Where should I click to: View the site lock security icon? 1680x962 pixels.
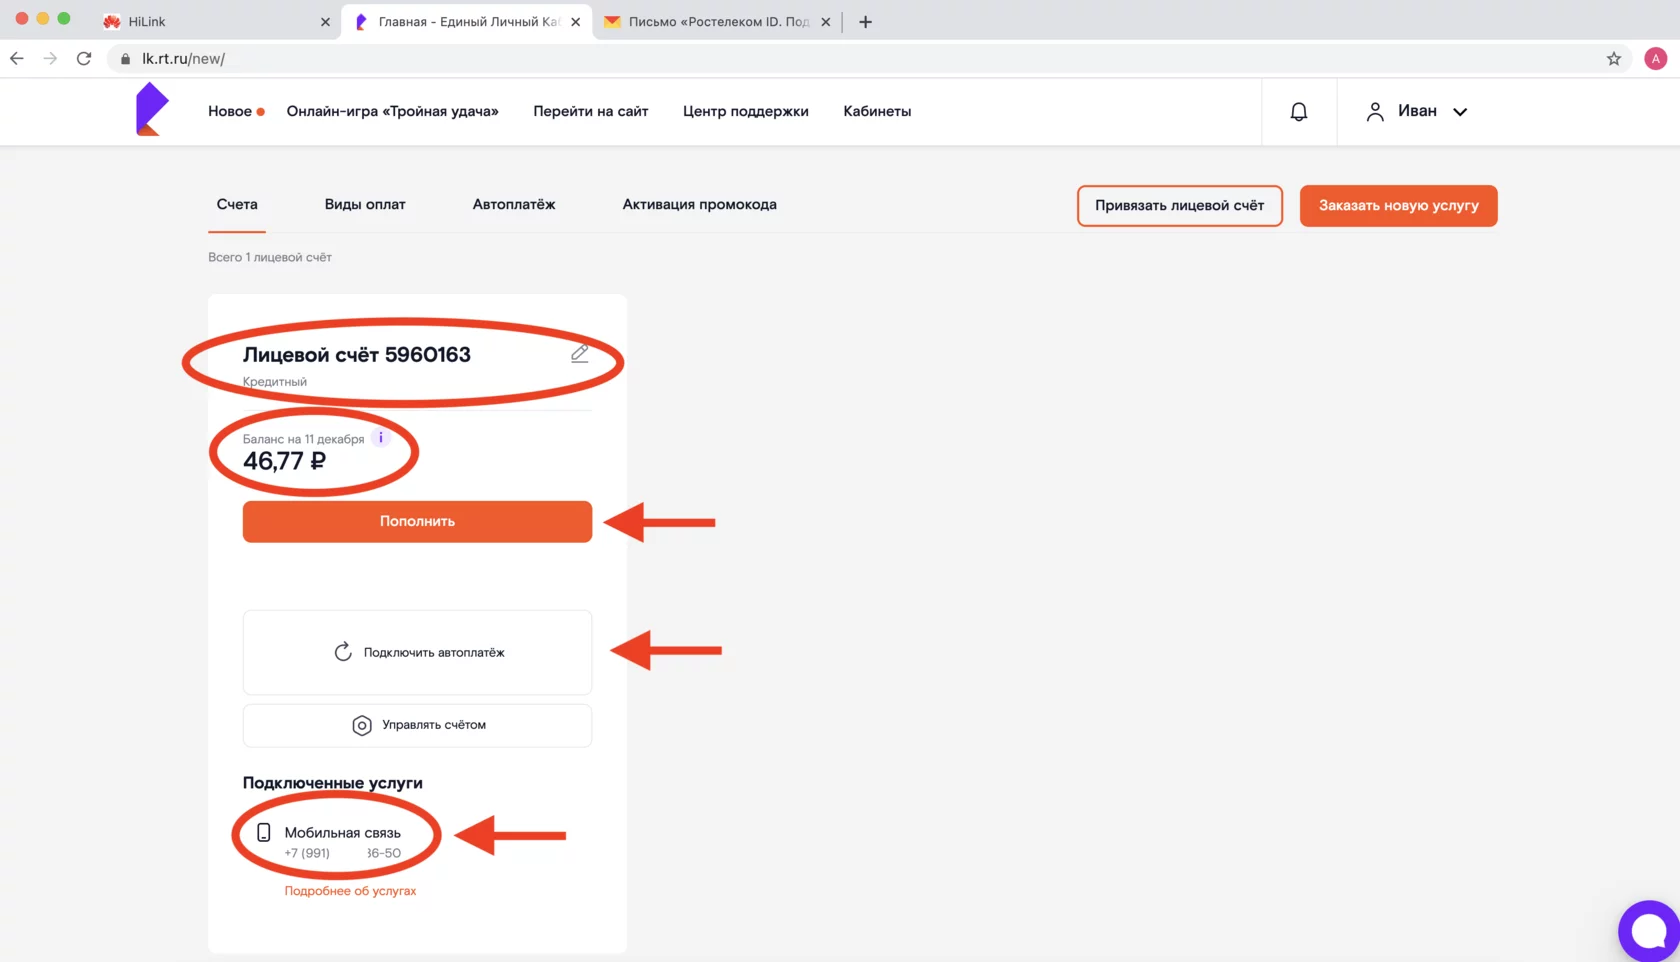pyautogui.click(x=125, y=59)
